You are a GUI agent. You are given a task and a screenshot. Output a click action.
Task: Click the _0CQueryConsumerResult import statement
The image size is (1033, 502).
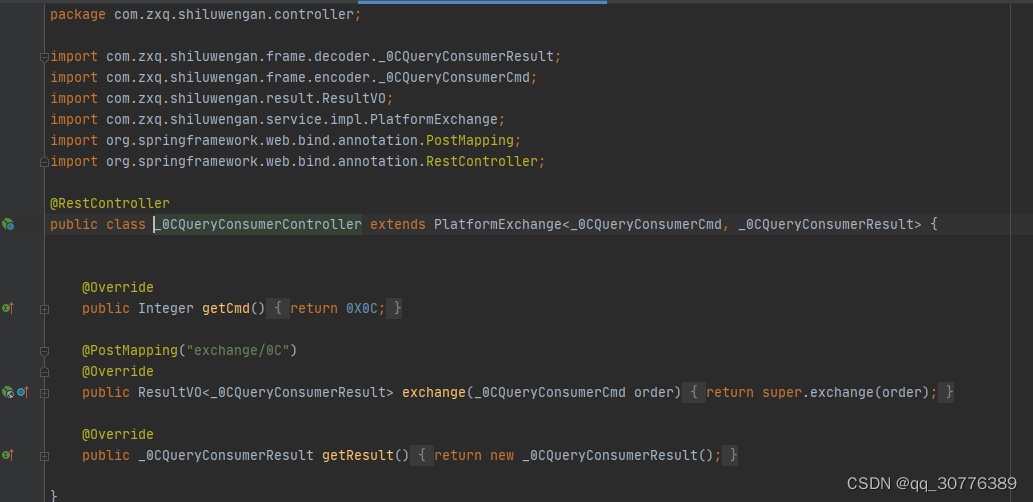click(306, 57)
